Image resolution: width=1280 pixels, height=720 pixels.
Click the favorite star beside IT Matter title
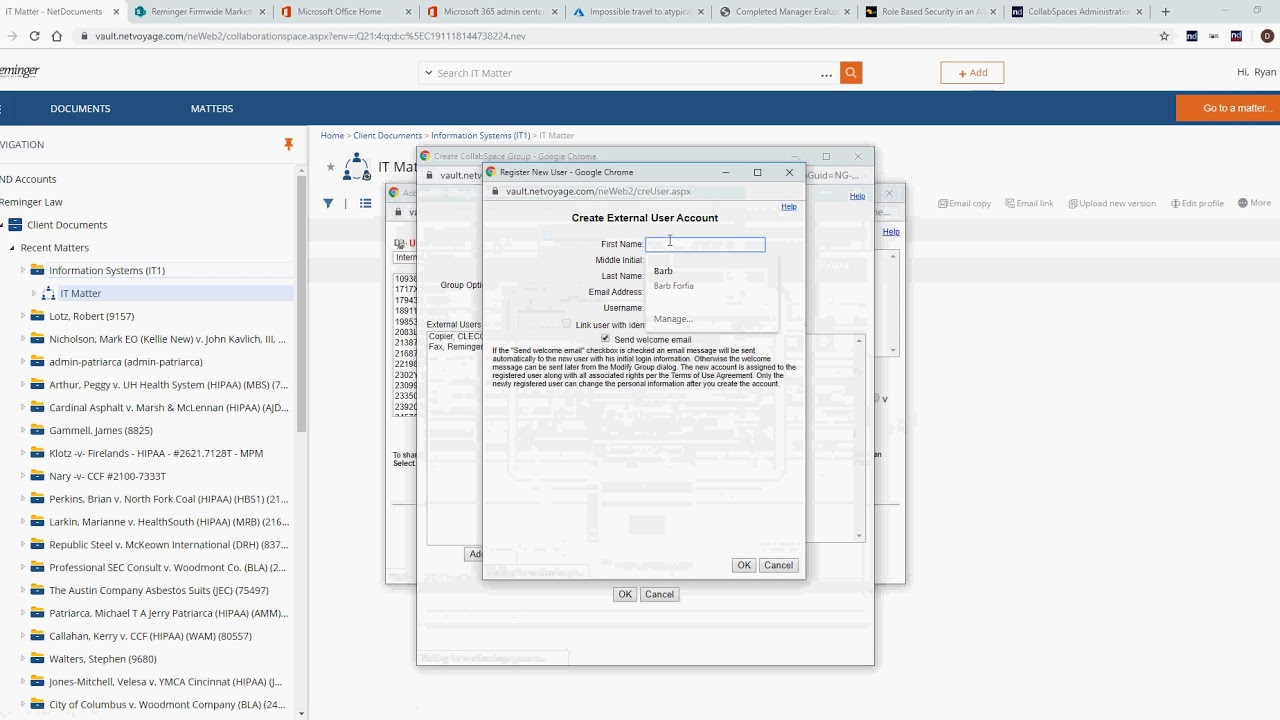pos(330,166)
